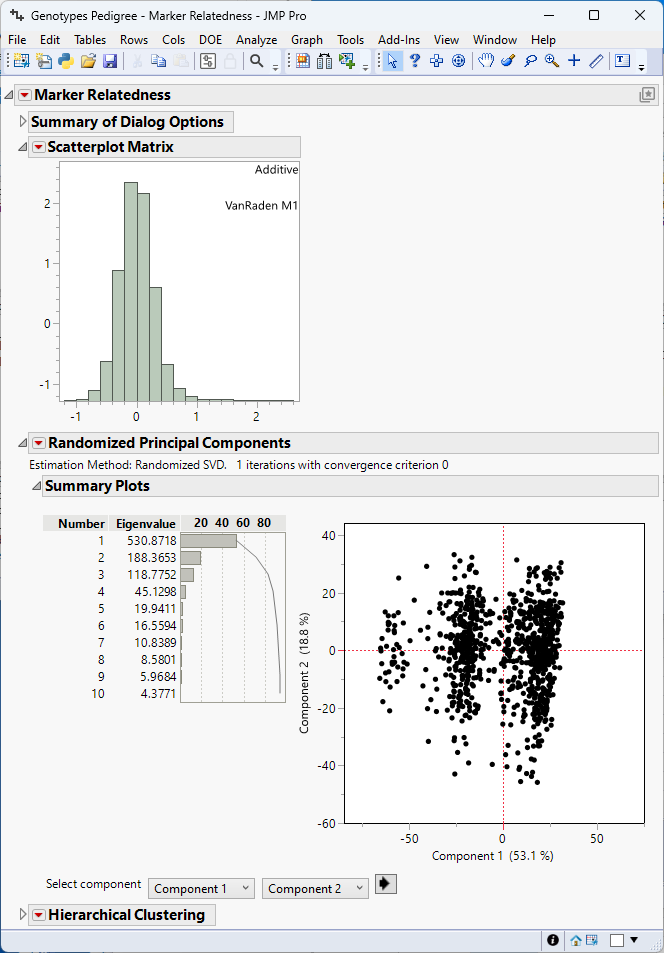Open the Add-Ins menu
664x953 pixels.
(x=399, y=40)
